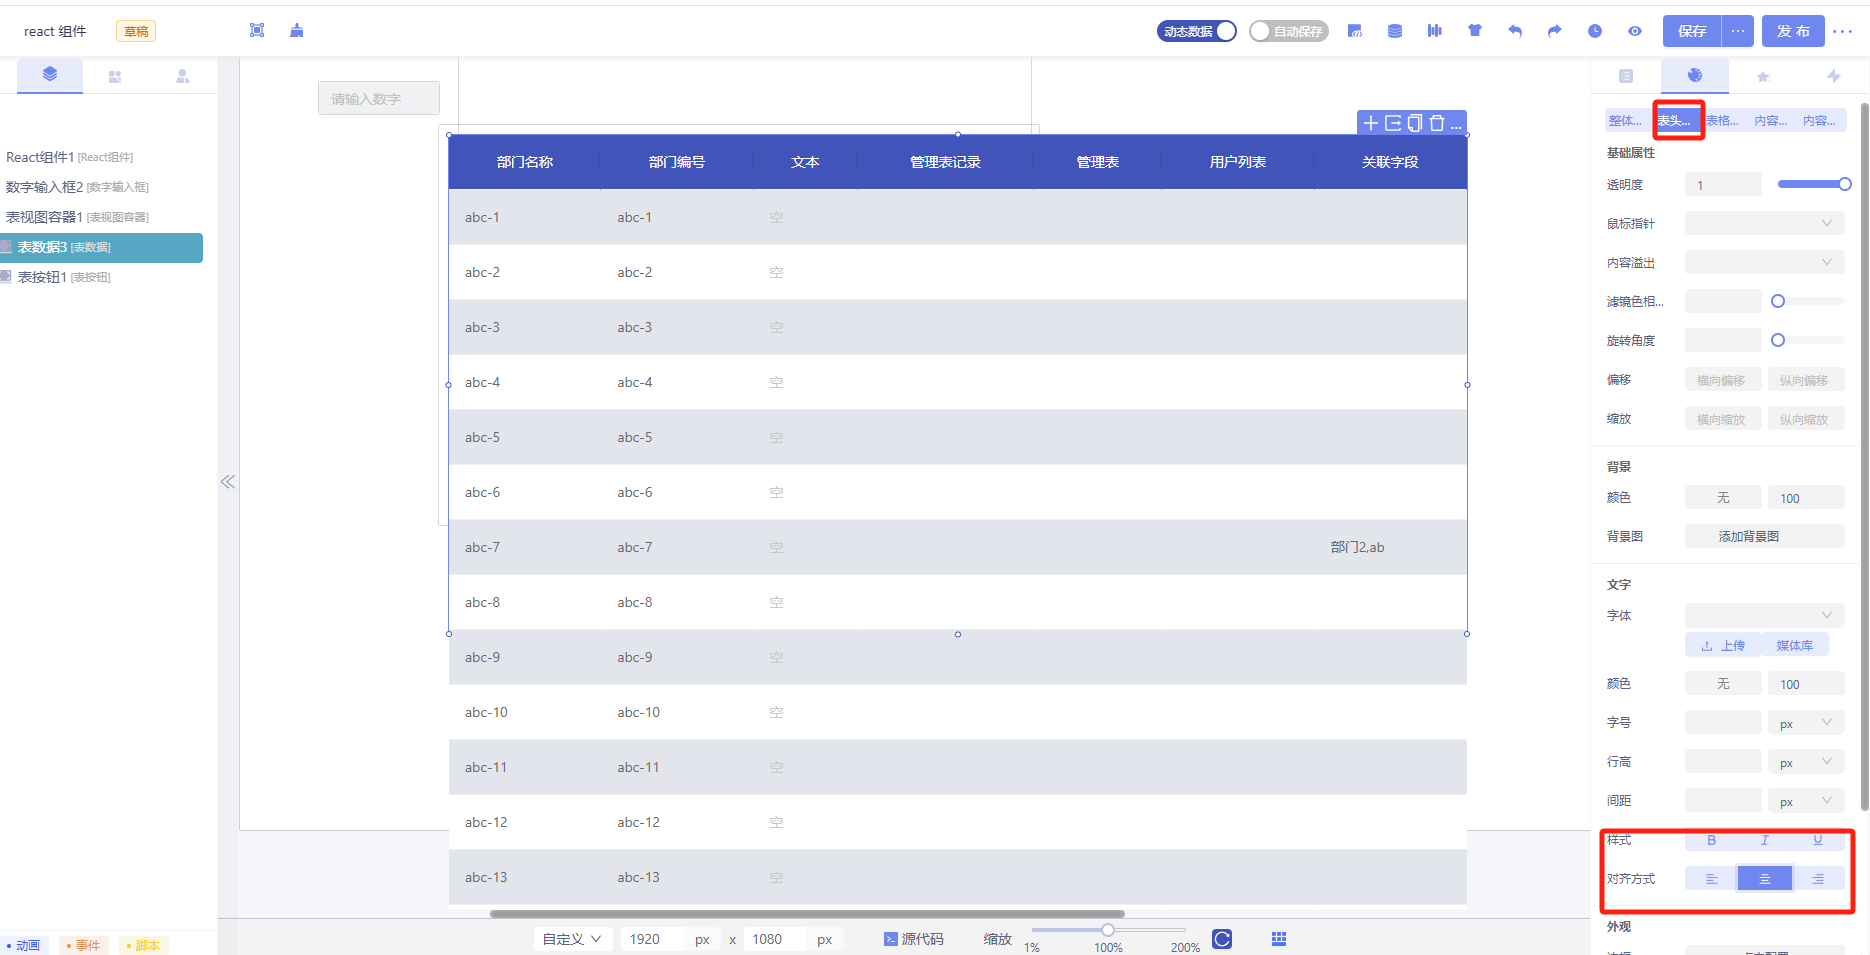Open the far-right three-dot menu
Image resolution: width=1870 pixels, height=955 pixels.
(x=1843, y=31)
